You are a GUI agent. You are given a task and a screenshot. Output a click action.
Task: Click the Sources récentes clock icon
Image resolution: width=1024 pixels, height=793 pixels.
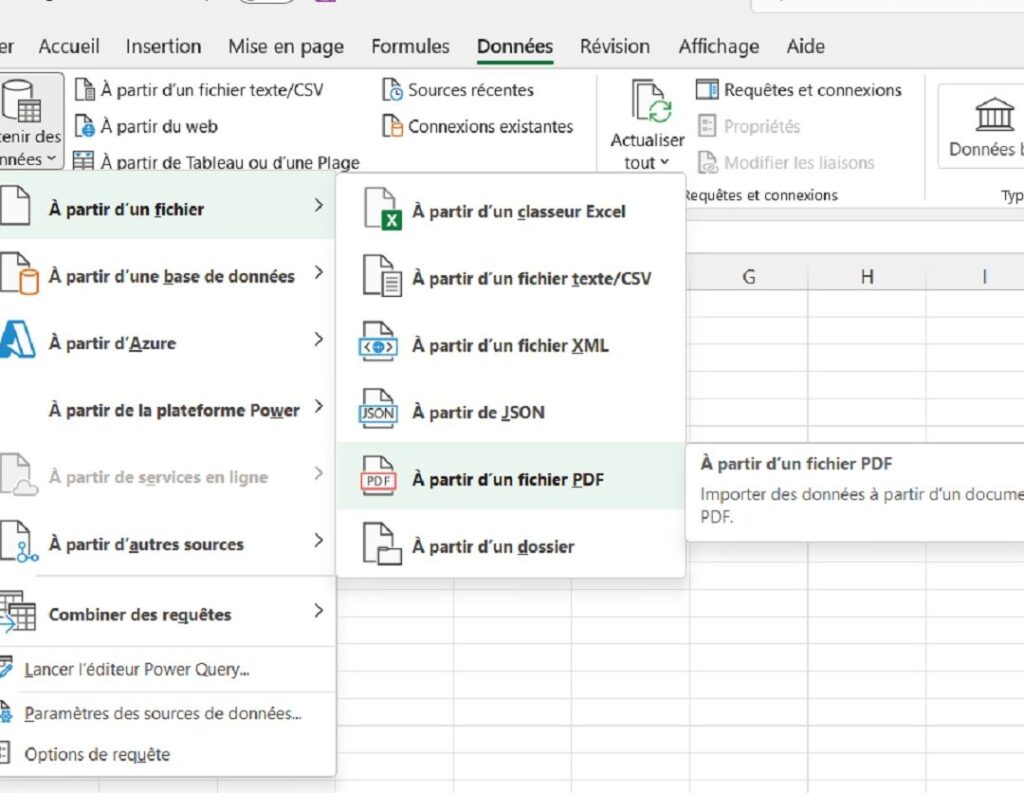click(x=392, y=89)
